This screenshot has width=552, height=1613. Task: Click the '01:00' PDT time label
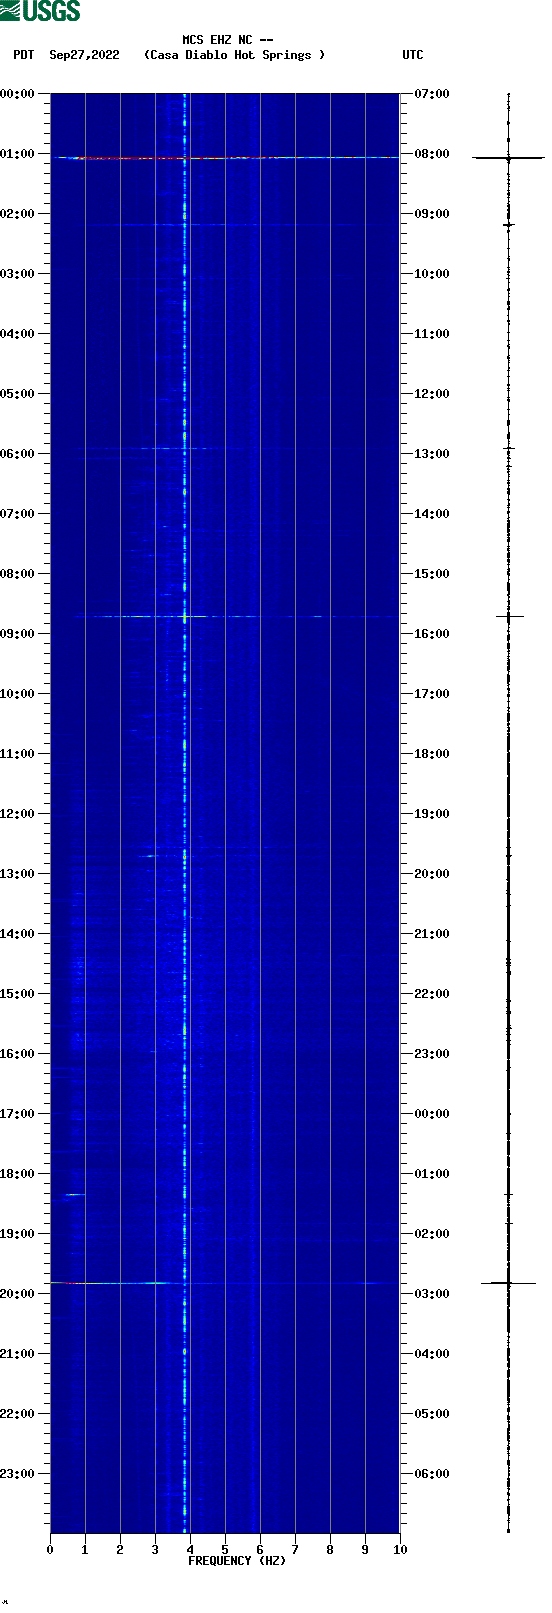[x=17, y=154]
